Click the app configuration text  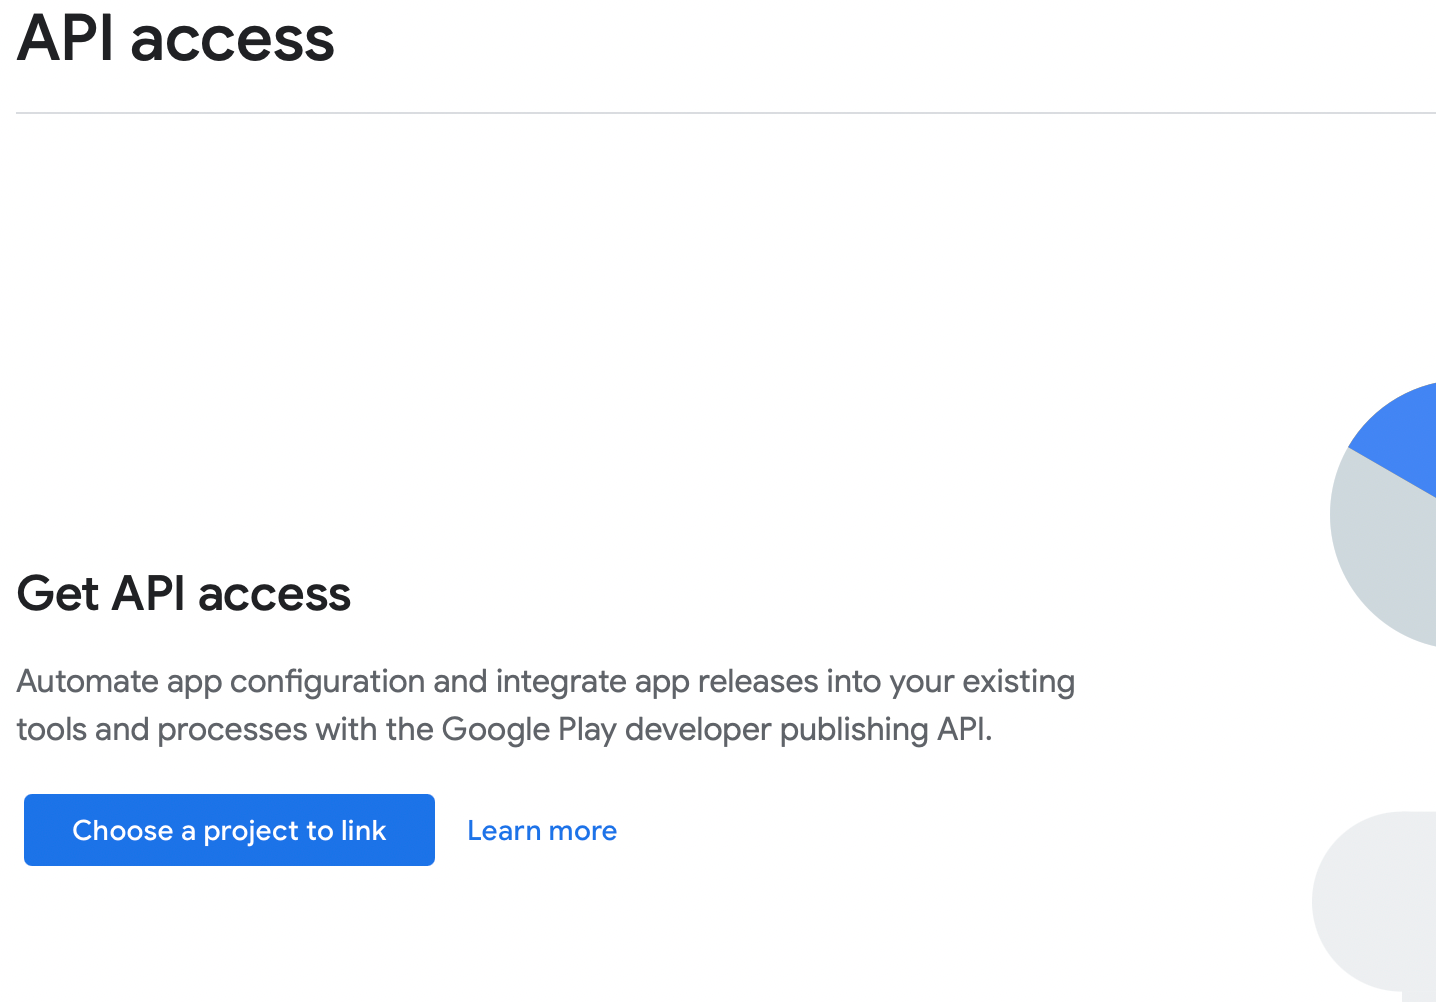tap(296, 681)
